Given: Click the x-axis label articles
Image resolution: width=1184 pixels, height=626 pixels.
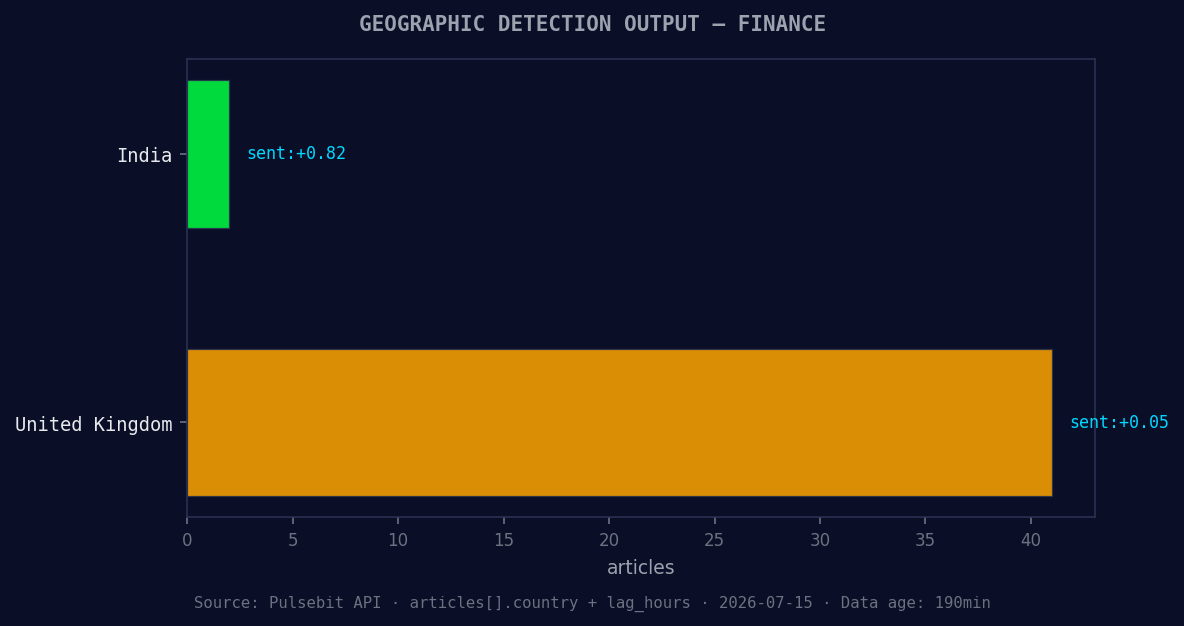Looking at the screenshot, I should pos(640,567).
